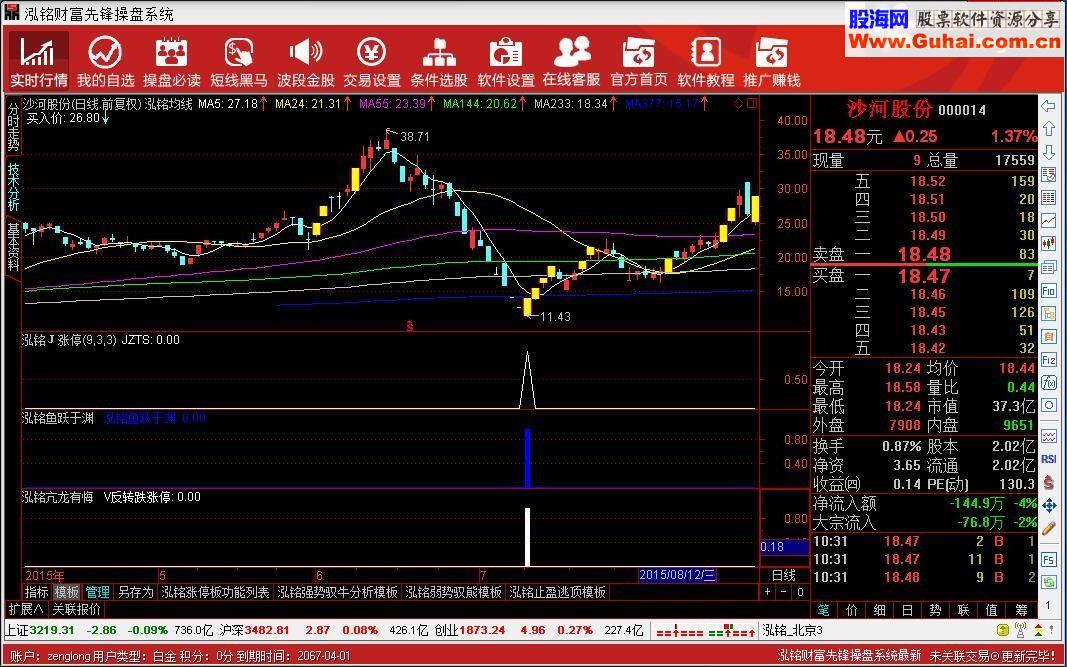Screen dimensions: 1067x667
Task: Click the F10 icon in right toolbar
Action: click(1048, 291)
